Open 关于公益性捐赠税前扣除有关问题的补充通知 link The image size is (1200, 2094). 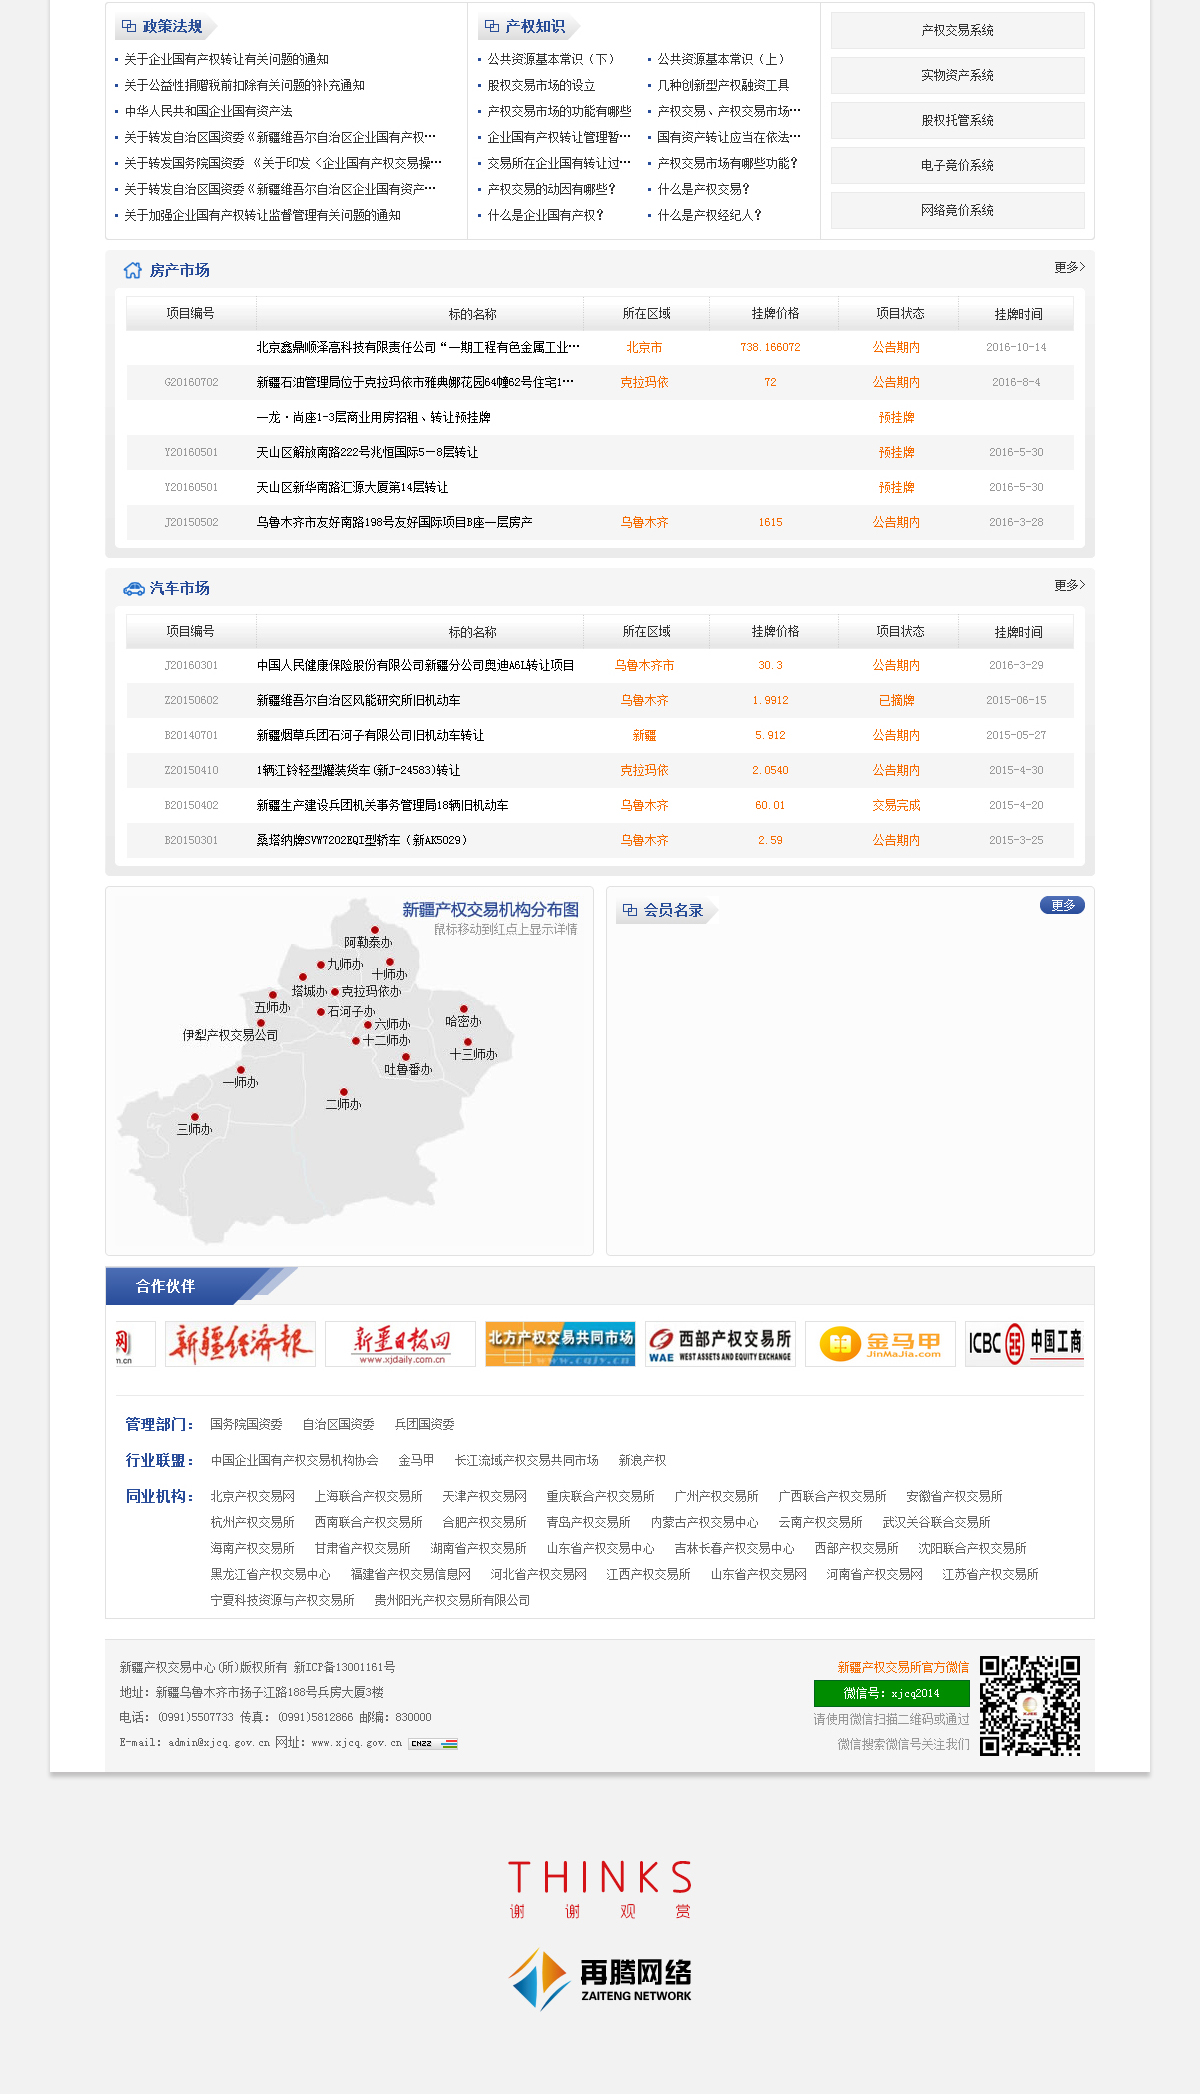pos(245,85)
